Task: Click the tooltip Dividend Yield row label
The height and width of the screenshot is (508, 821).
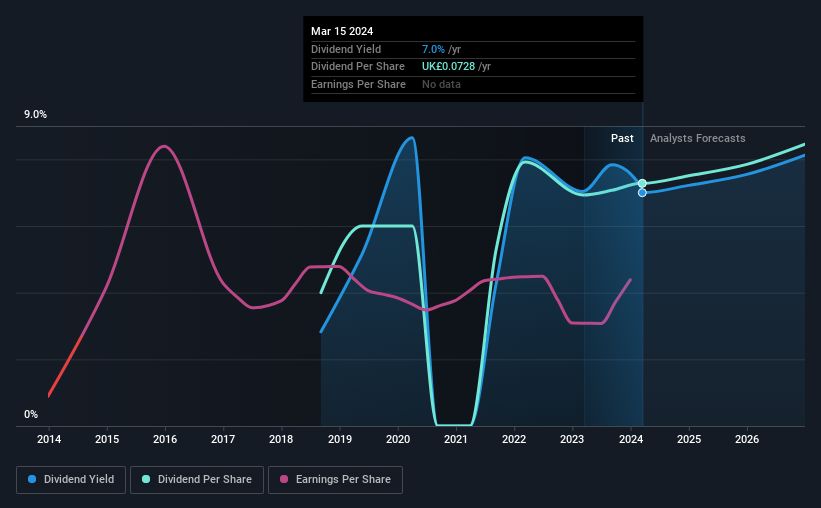Action: [346, 49]
